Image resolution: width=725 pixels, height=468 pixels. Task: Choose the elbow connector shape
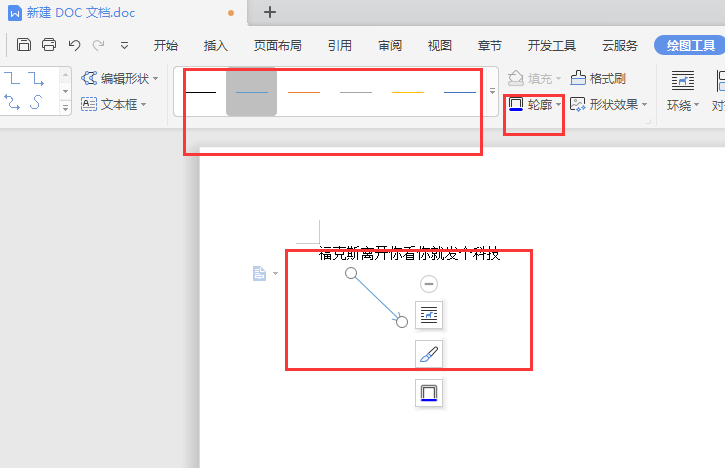pos(12,78)
